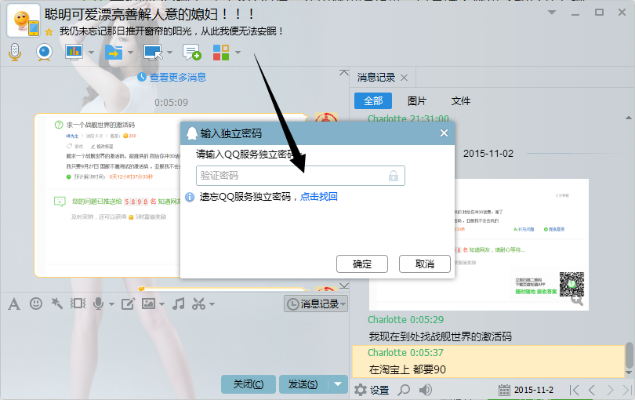The image size is (635, 400).
Task: Expand the remote desktop dropdown arrow
Action: 170,52
